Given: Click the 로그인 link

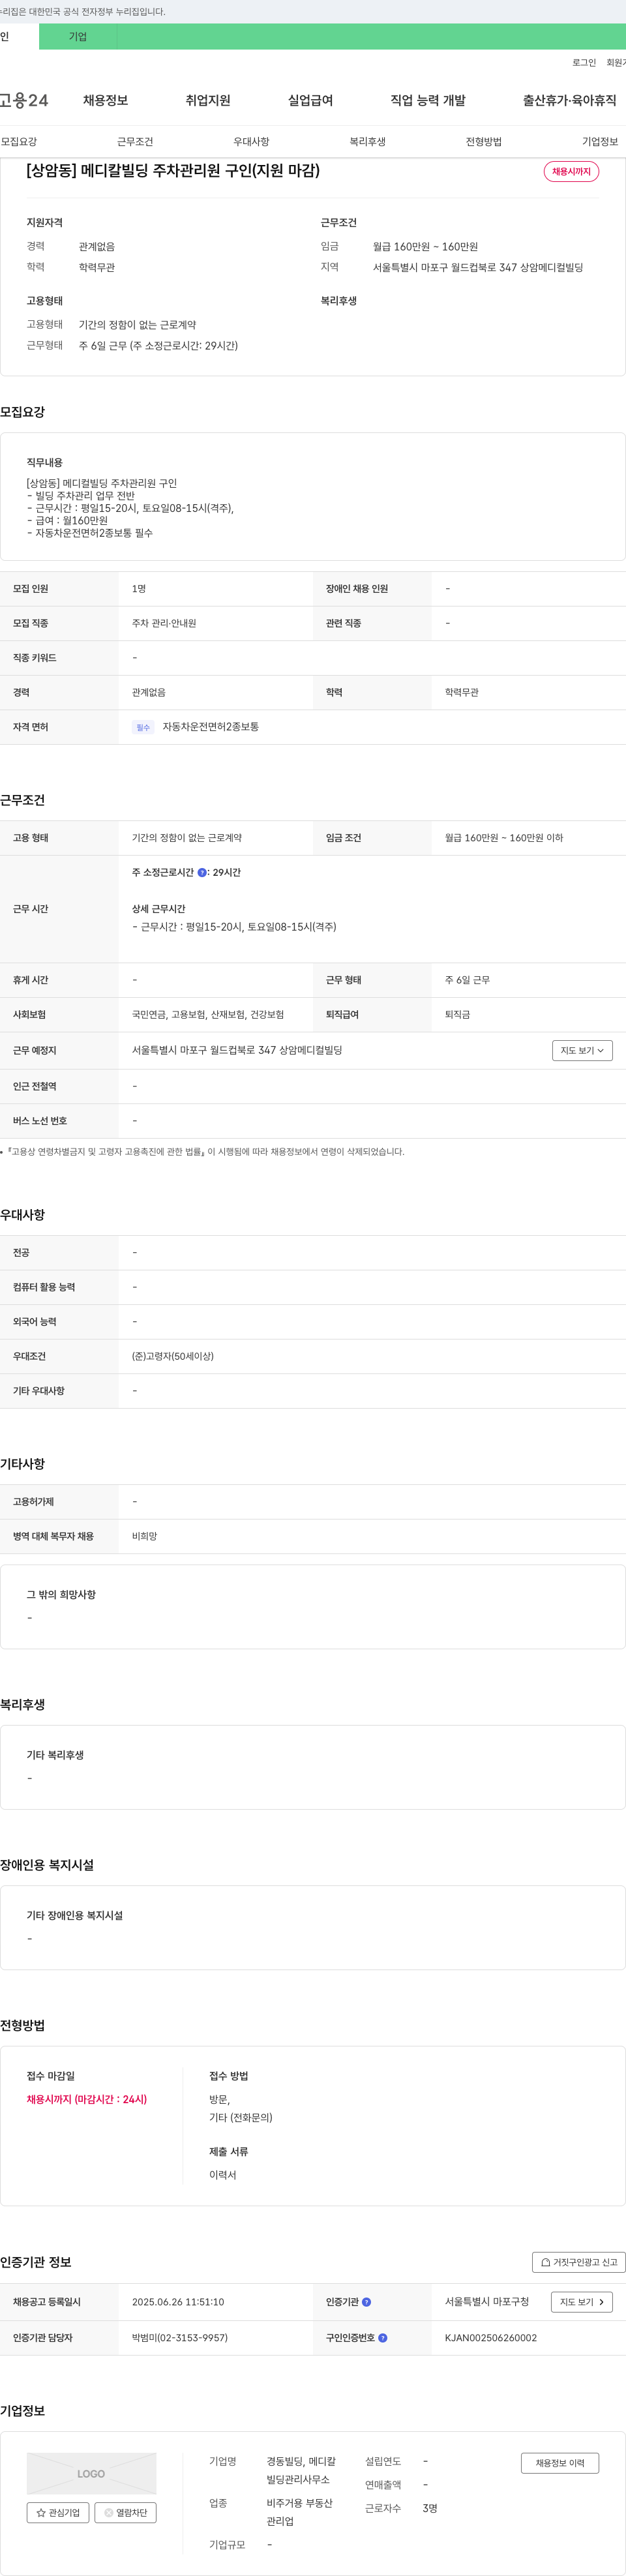Looking at the screenshot, I should (584, 62).
